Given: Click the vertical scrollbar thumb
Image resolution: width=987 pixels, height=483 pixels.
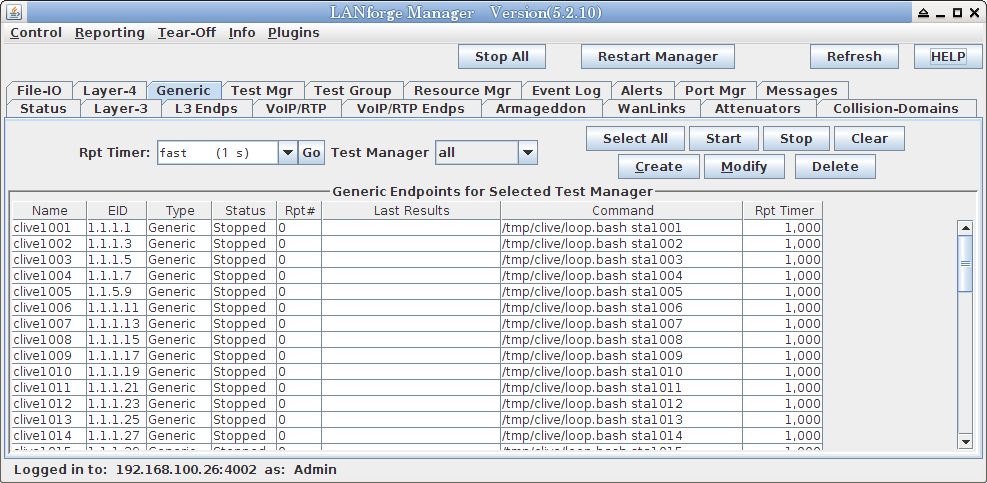Looking at the screenshot, I should (965, 263).
